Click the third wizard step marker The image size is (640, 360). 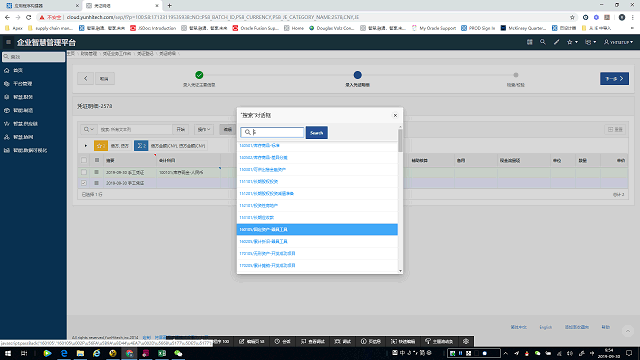pyautogui.click(x=516, y=75)
